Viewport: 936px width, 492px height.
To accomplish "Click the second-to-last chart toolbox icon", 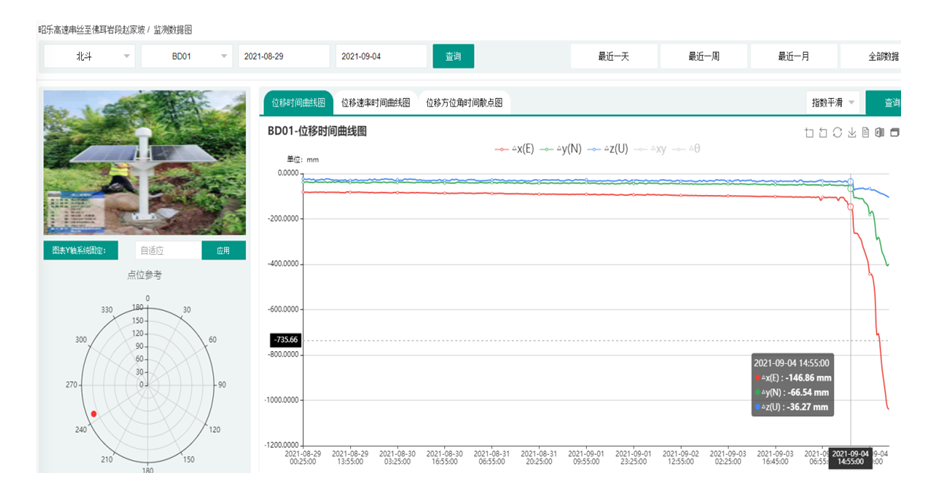I will click(880, 132).
